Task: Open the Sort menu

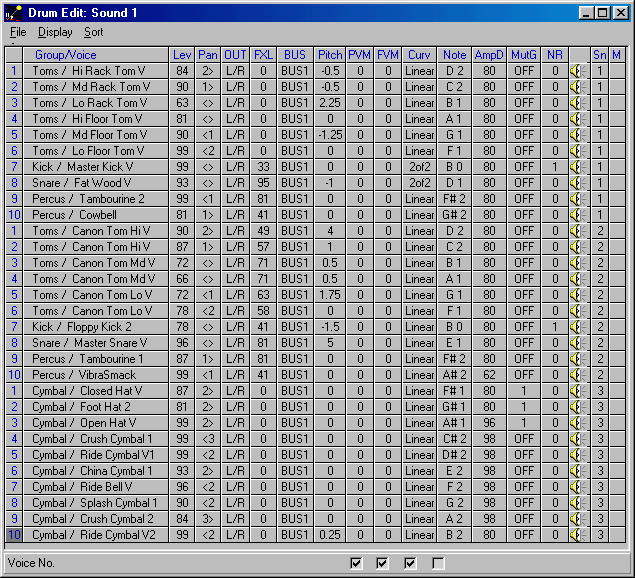Action: 93,32
